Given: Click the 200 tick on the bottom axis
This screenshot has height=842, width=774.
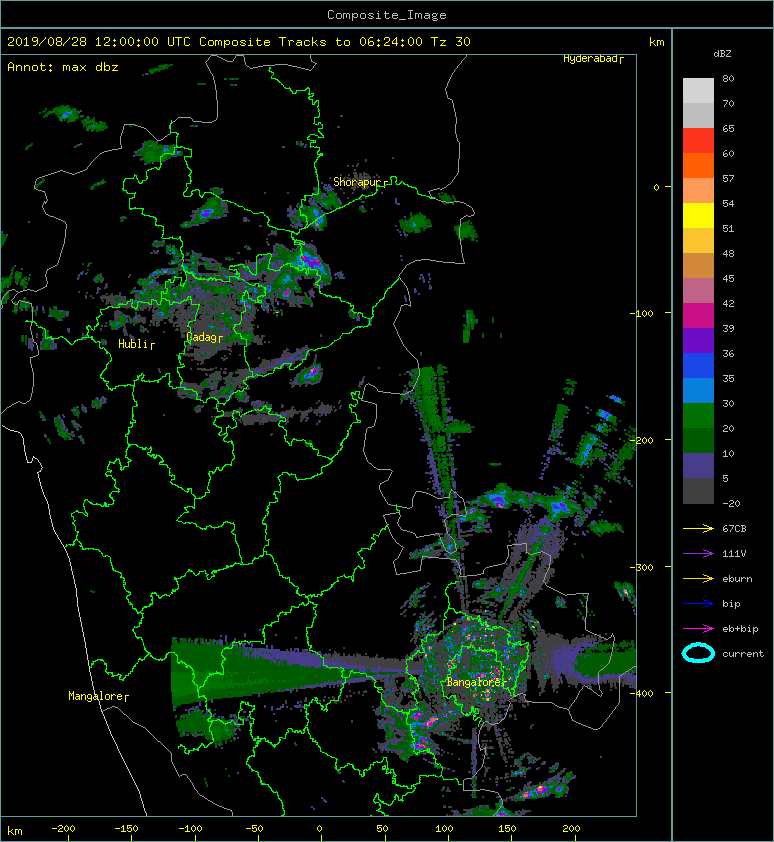Looking at the screenshot, I should click(x=571, y=829).
